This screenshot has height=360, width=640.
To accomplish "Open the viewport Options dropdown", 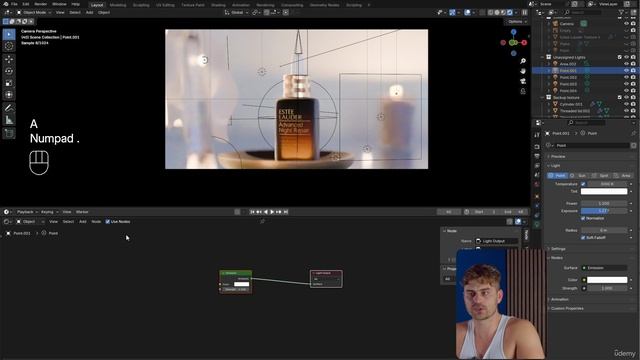I will click(x=517, y=22).
